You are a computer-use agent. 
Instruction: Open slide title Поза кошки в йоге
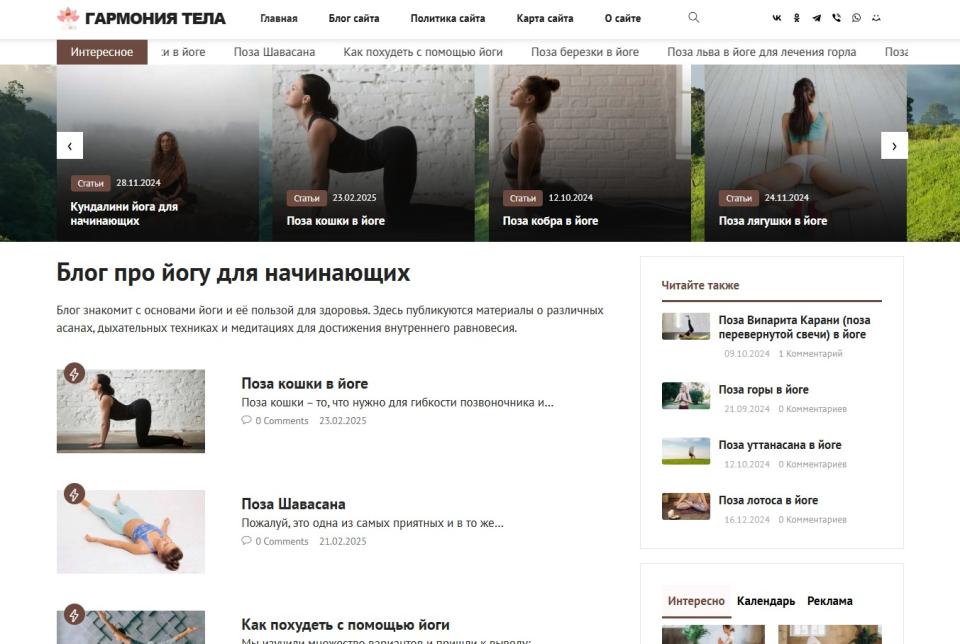(x=336, y=221)
